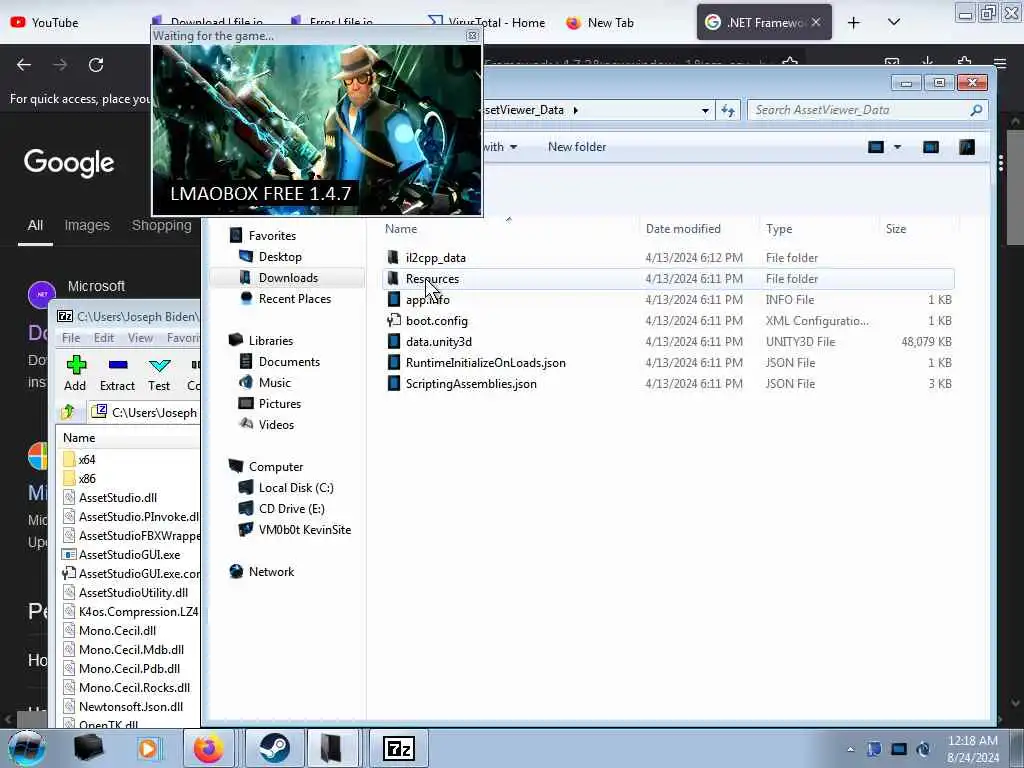
Task: Open the 7-Zip Edit menu
Action: coord(104,338)
